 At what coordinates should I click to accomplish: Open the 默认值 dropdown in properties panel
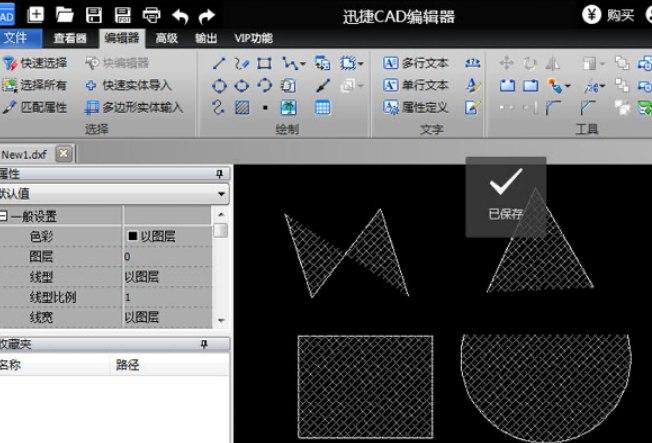point(221,194)
